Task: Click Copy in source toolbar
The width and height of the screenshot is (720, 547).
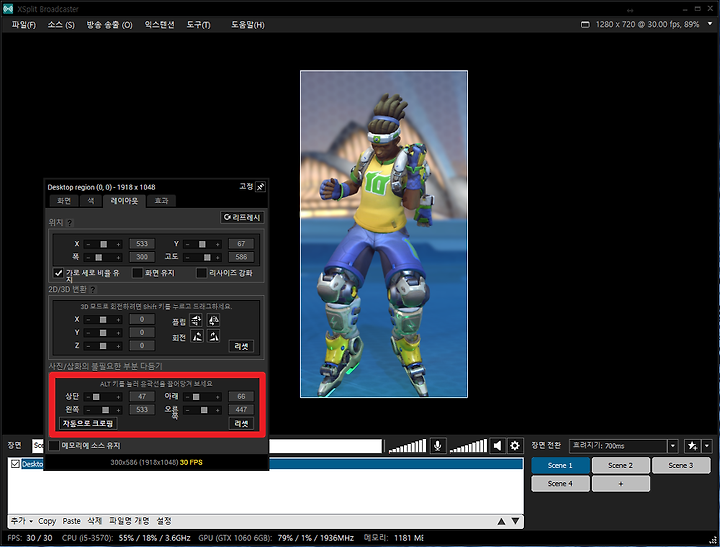Action: coord(47,521)
